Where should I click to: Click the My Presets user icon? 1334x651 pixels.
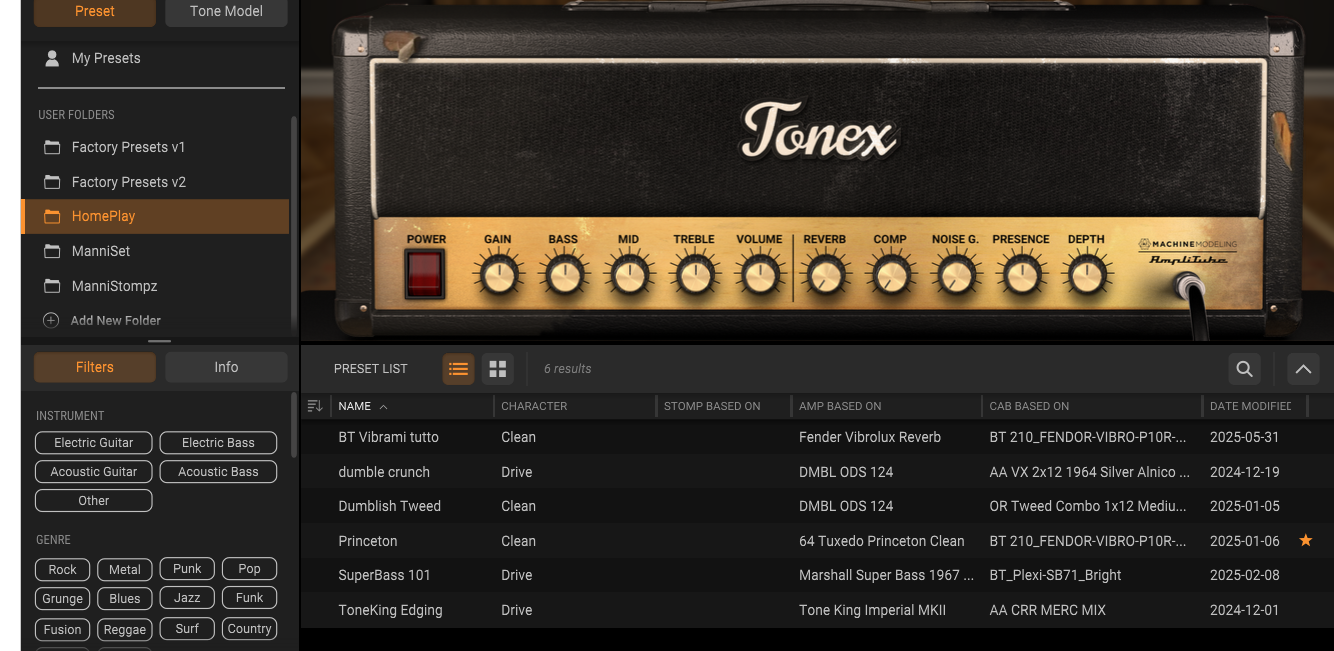(52, 58)
